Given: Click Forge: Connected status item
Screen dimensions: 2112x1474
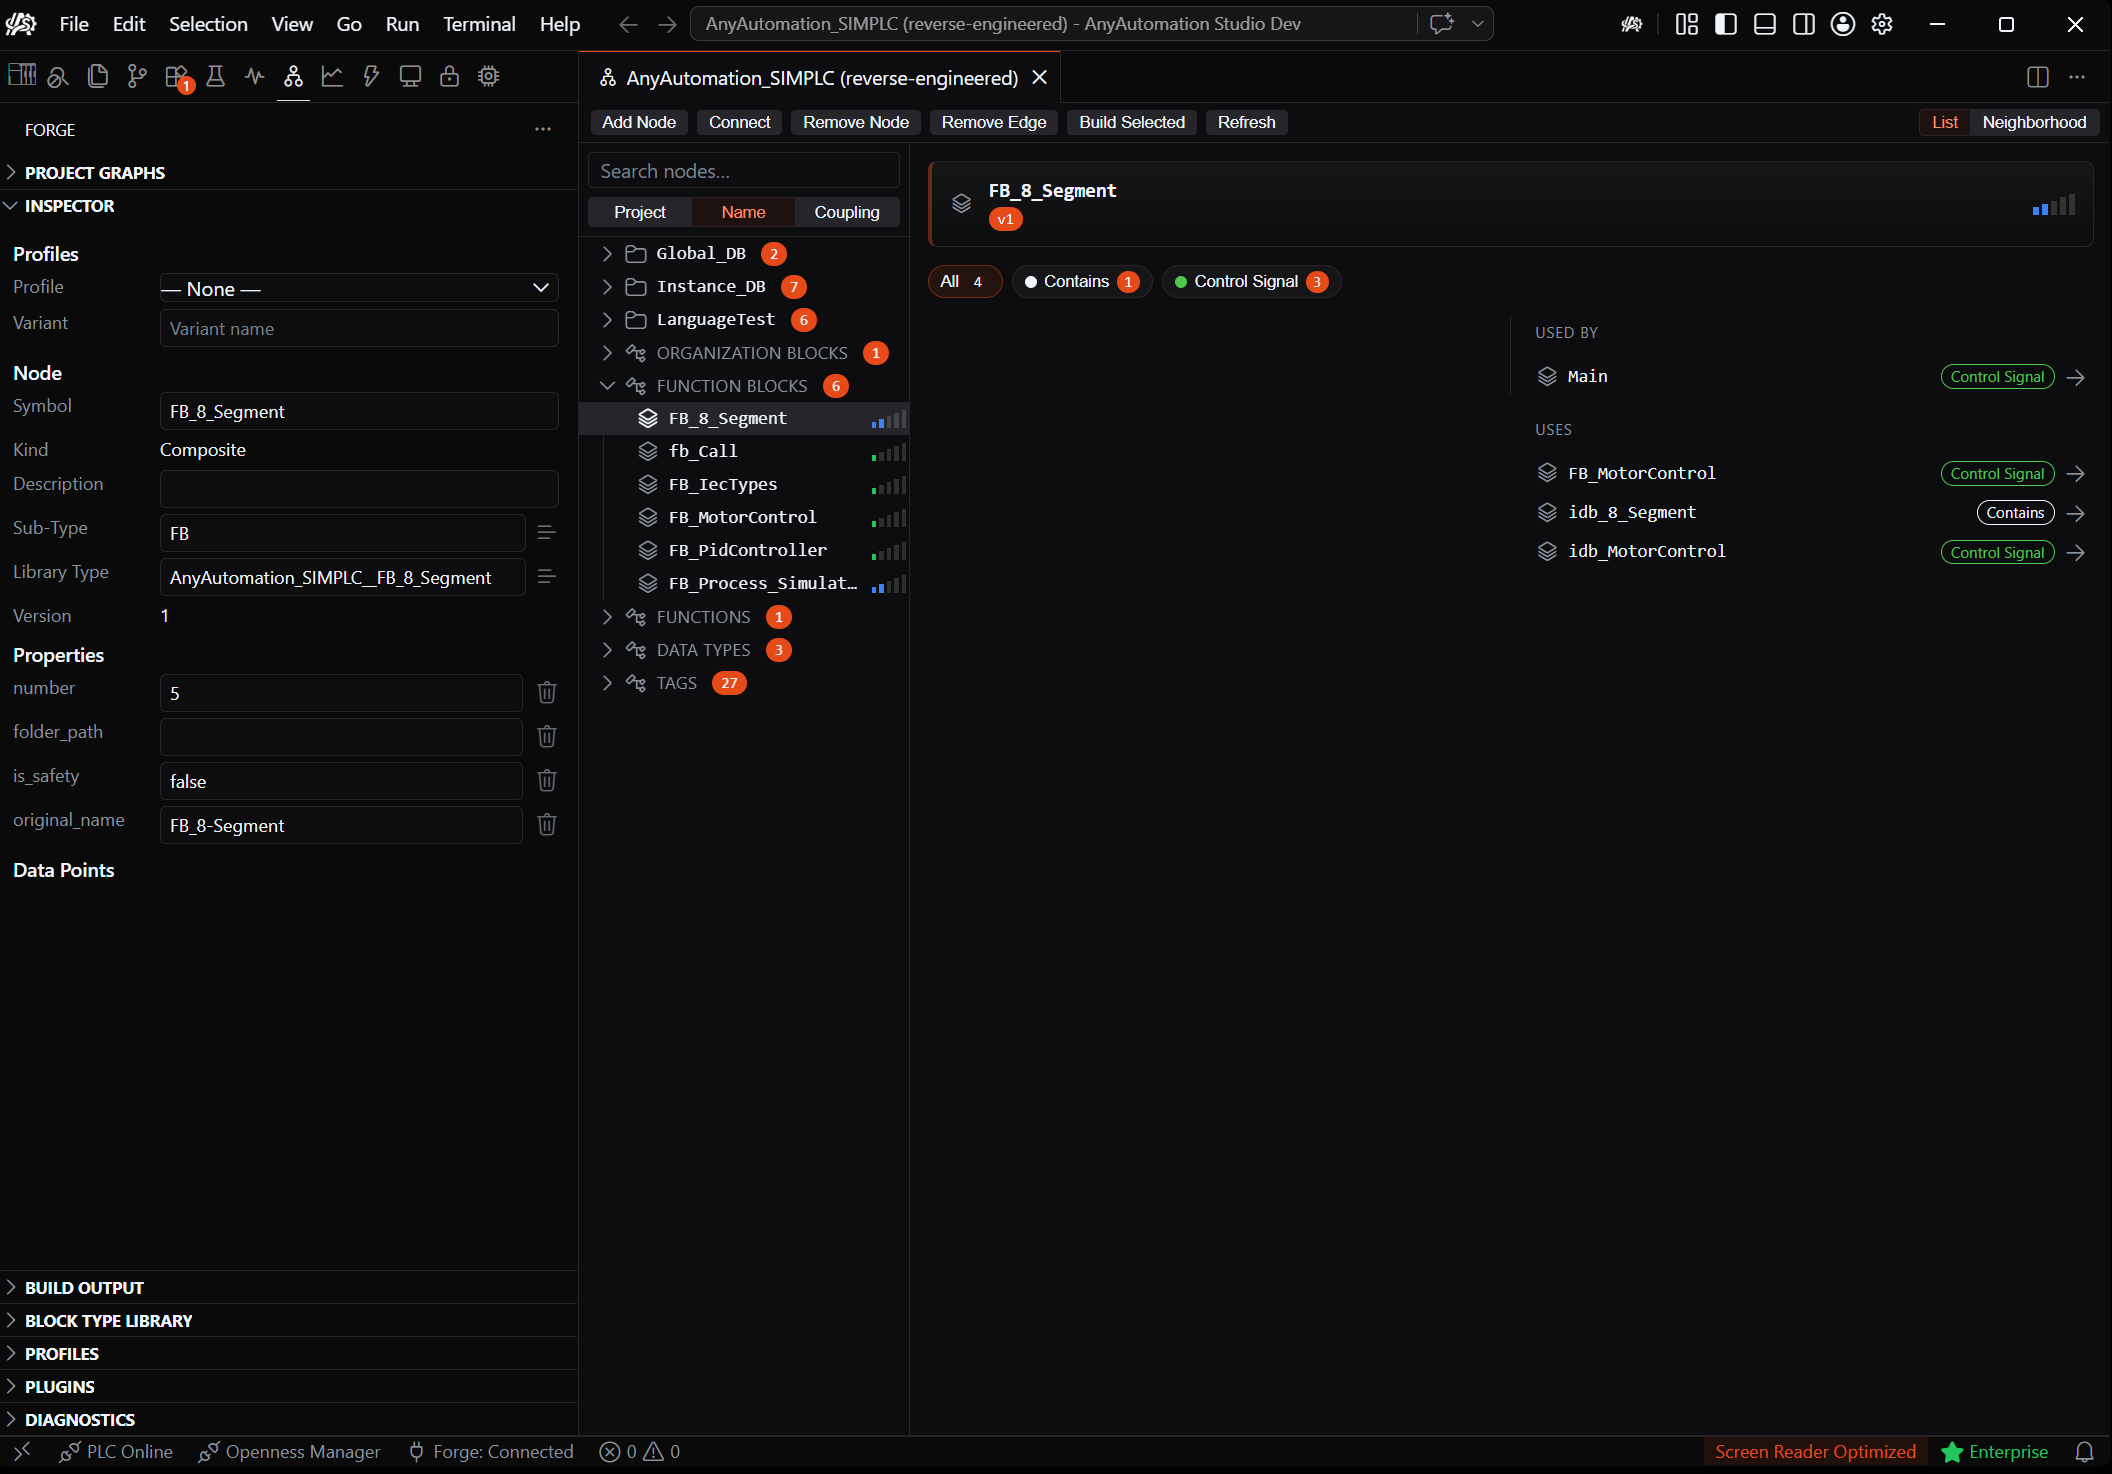Looking at the screenshot, I should tap(491, 1452).
